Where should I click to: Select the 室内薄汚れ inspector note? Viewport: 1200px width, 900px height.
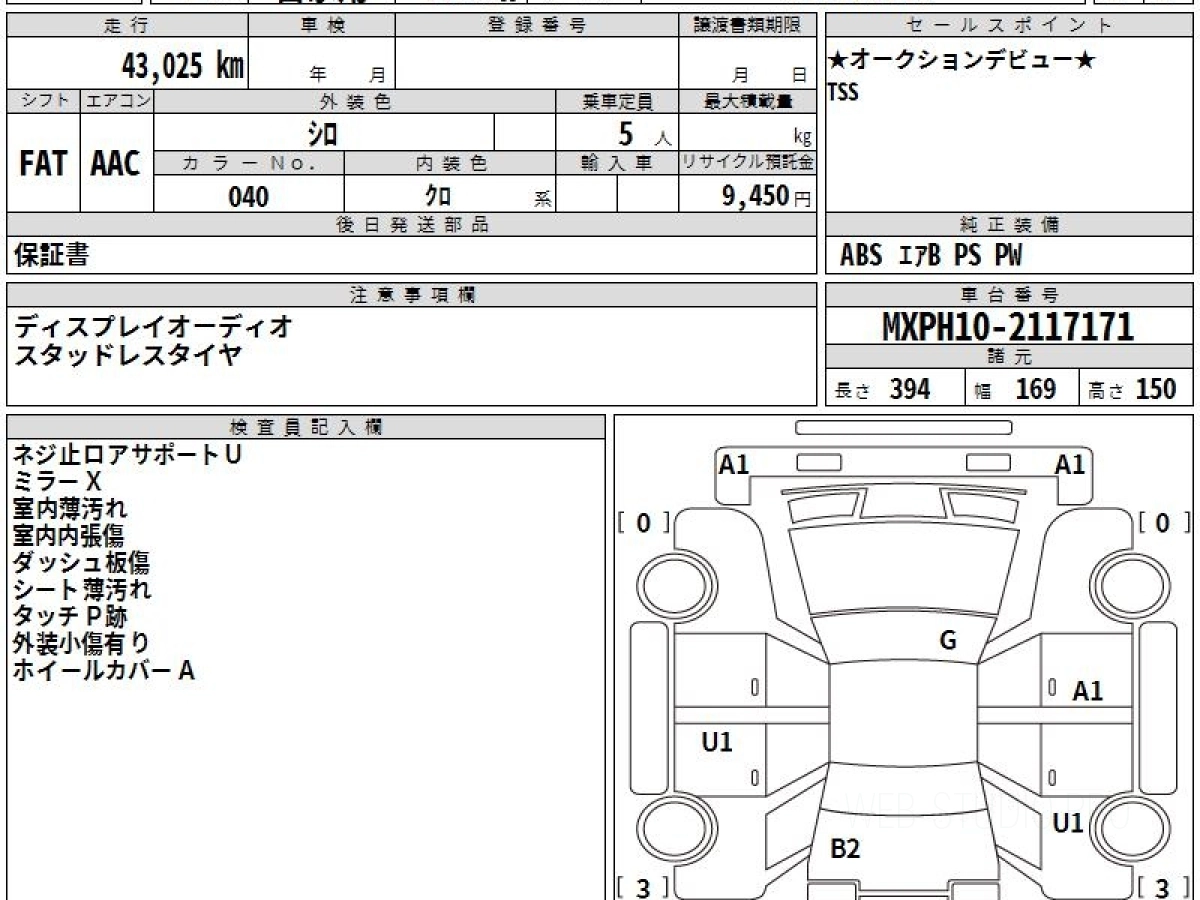tap(70, 509)
